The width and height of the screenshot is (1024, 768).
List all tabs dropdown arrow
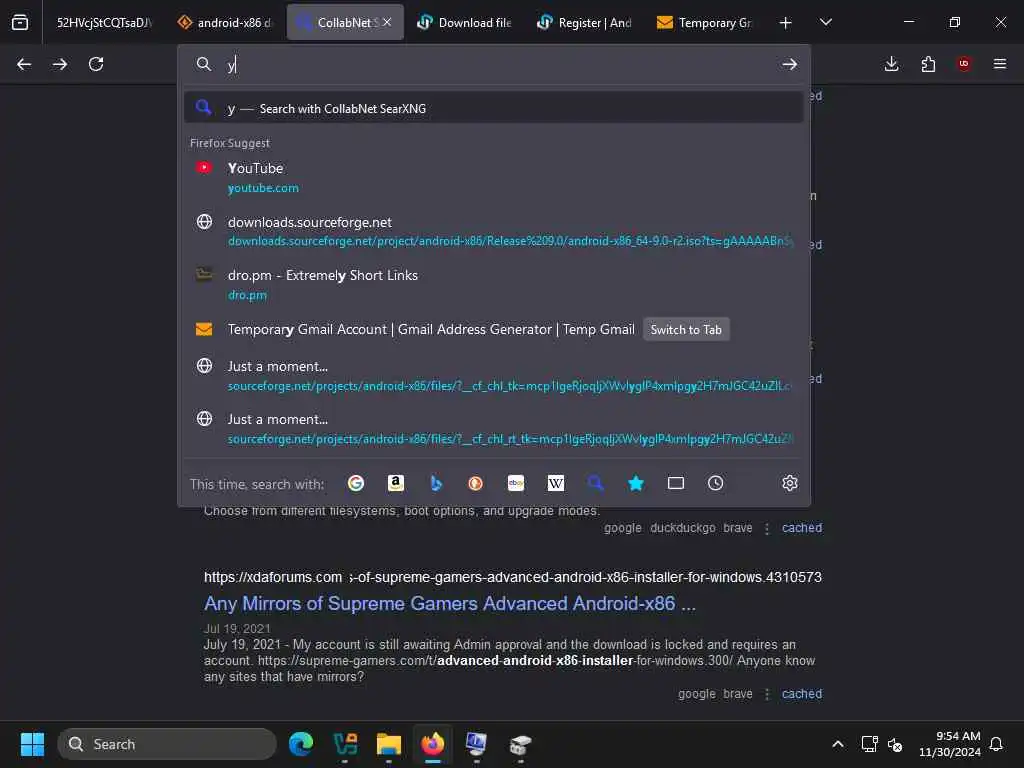pyautogui.click(x=825, y=22)
